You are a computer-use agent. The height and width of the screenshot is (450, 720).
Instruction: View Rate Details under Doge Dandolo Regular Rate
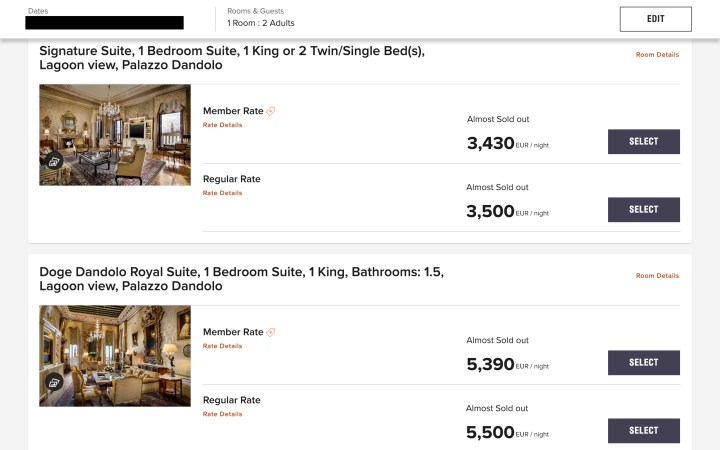pos(222,414)
